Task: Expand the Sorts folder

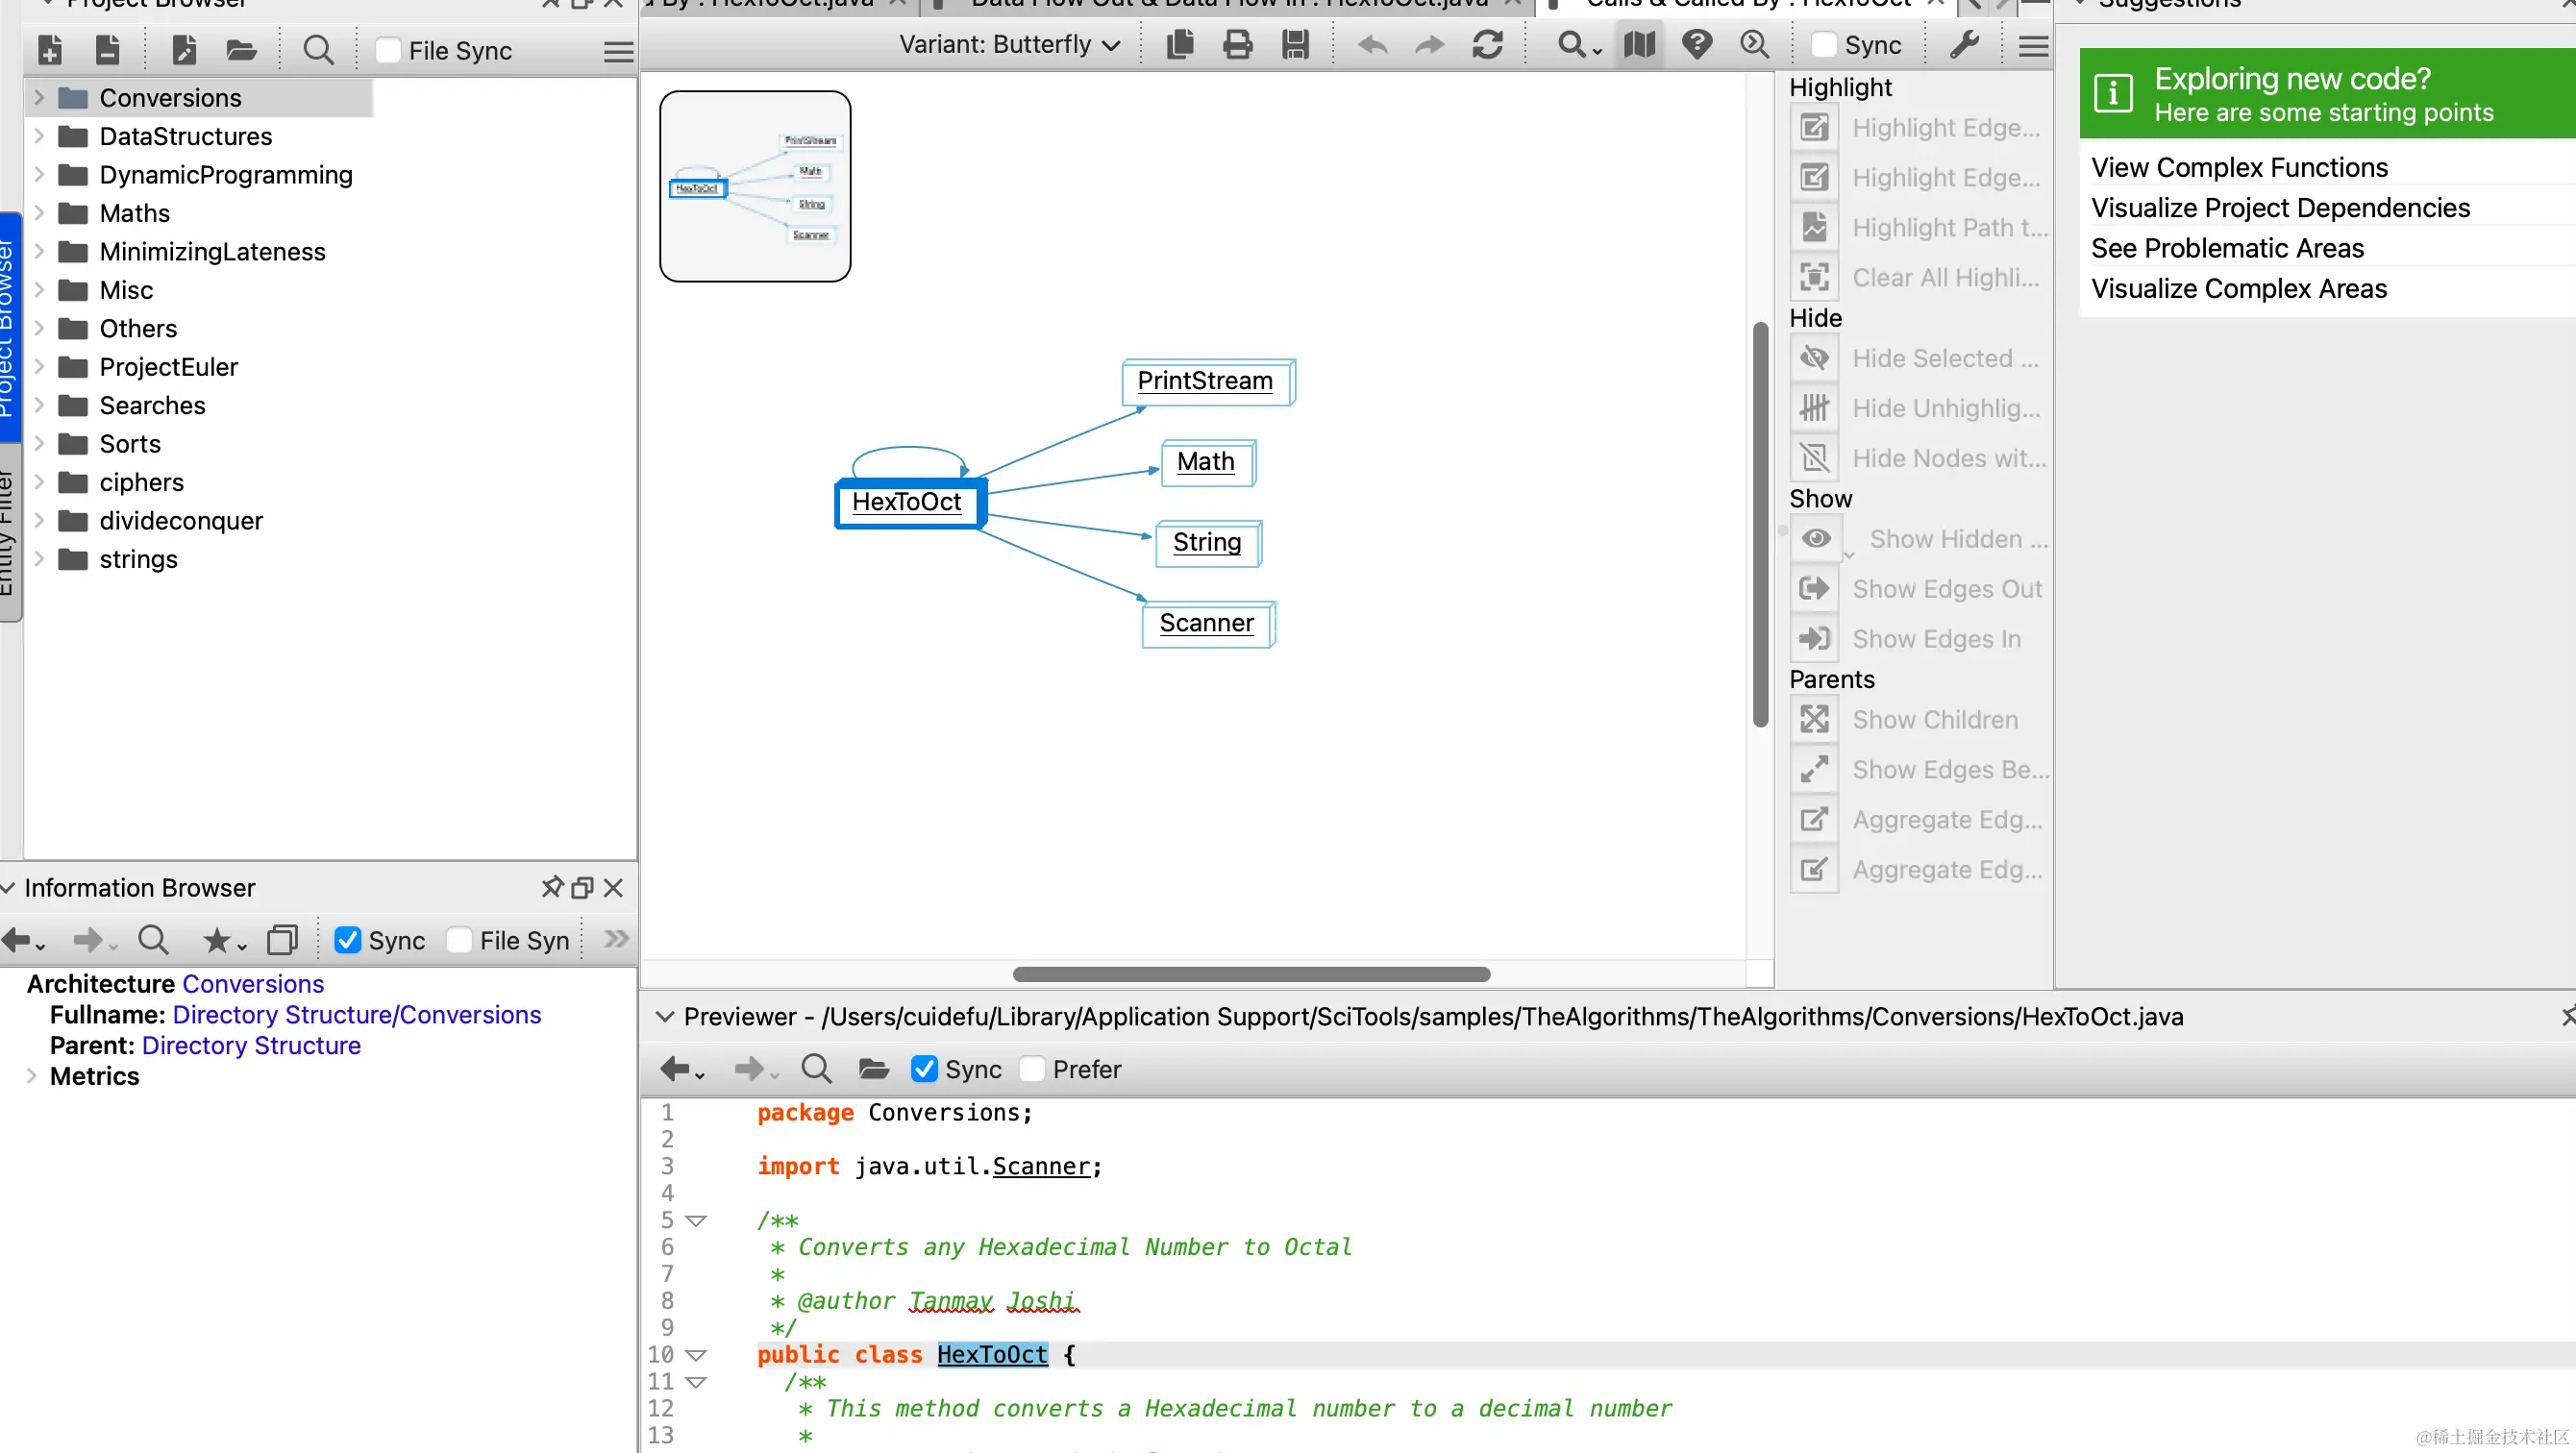Action: (39, 443)
